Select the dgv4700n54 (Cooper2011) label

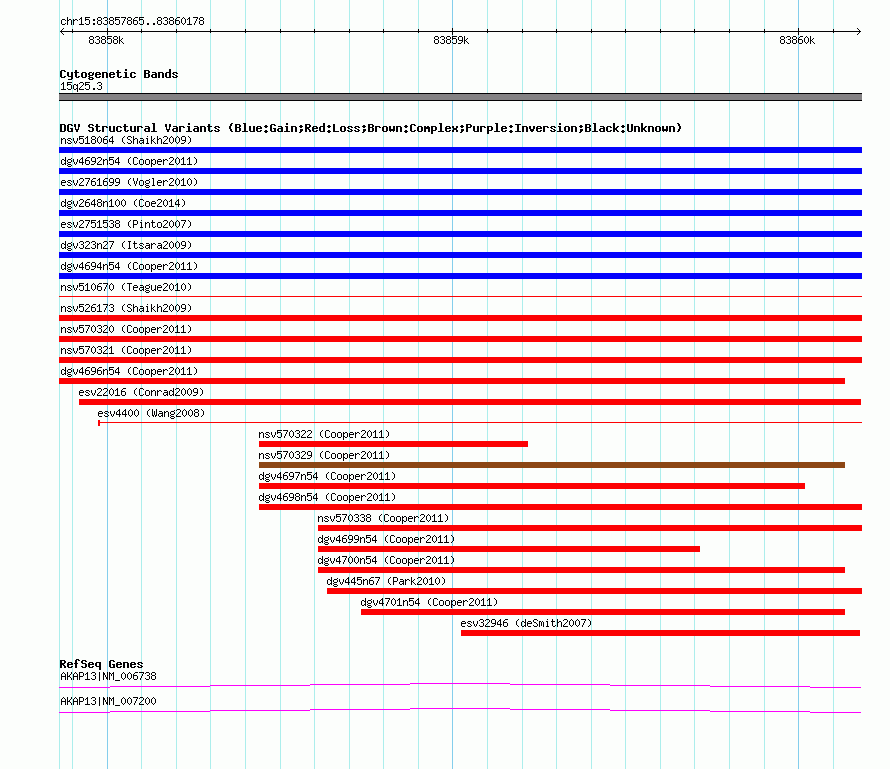pyautogui.click(x=386, y=560)
